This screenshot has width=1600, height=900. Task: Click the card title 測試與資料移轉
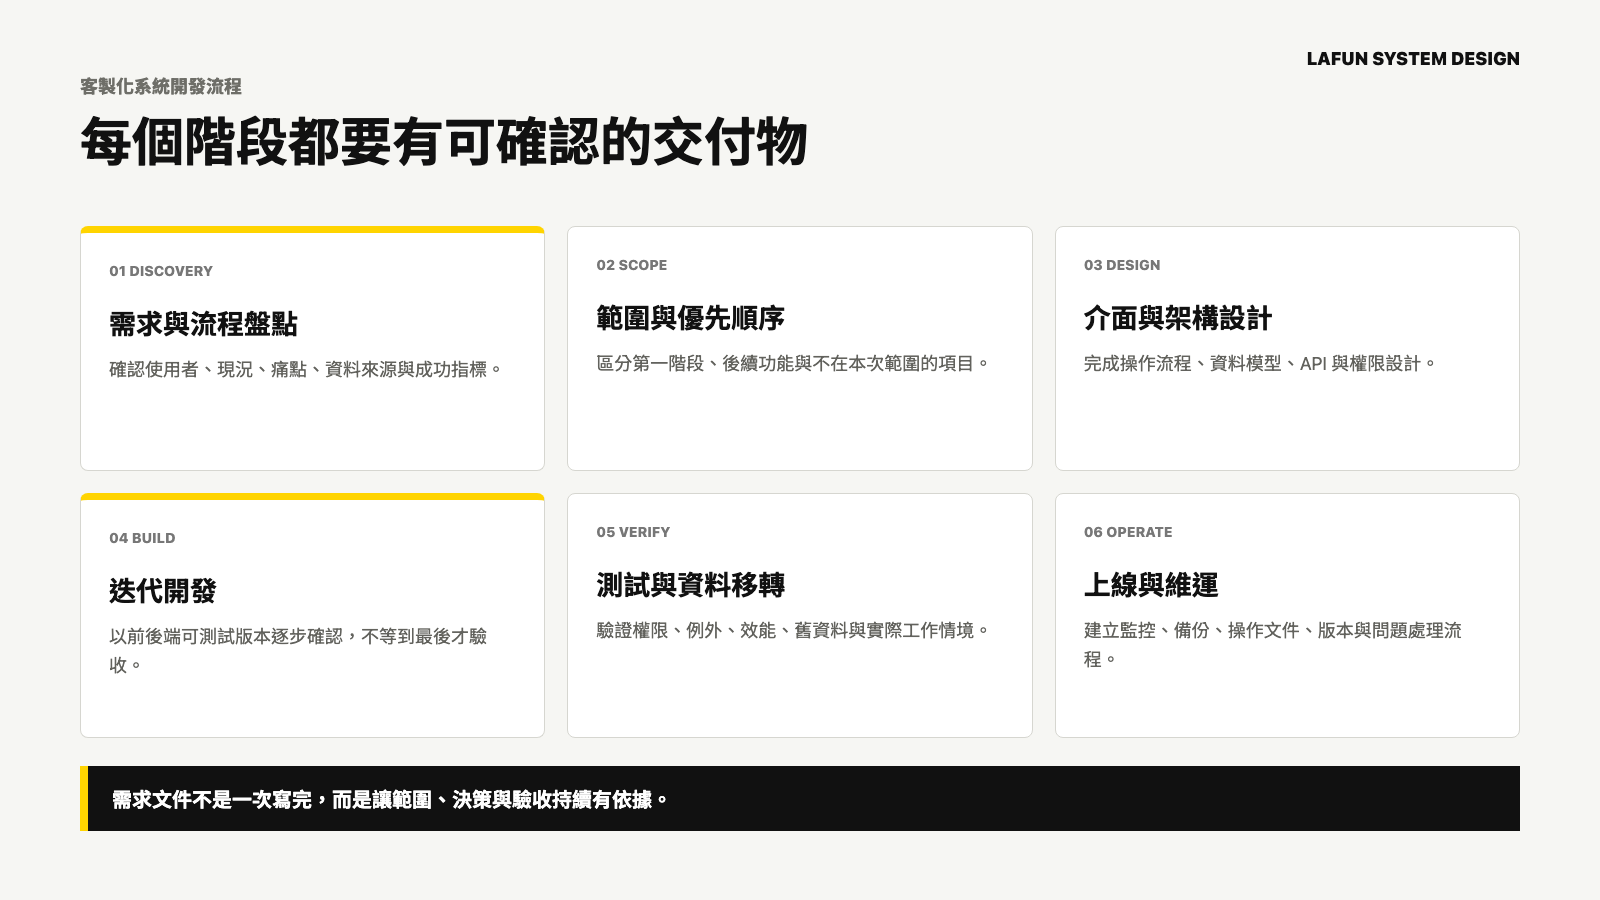(690, 585)
